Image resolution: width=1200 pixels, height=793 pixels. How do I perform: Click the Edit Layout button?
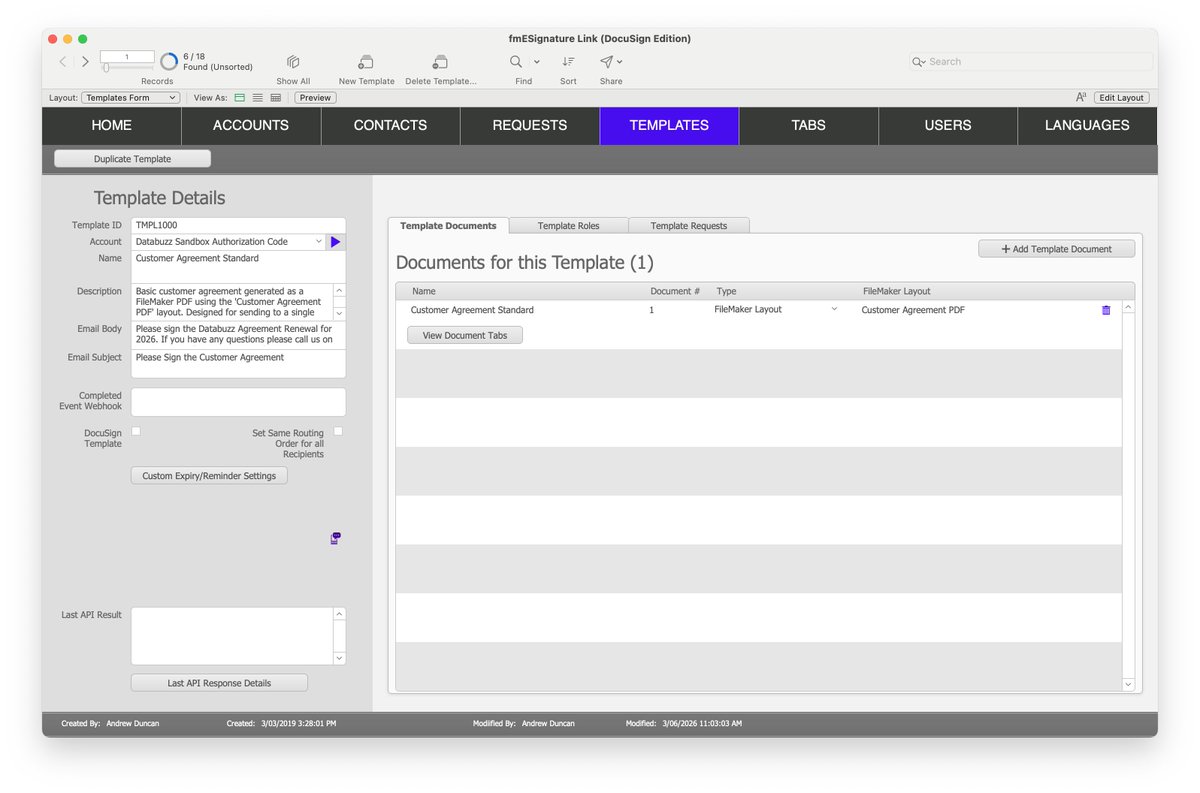point(1122,98)
